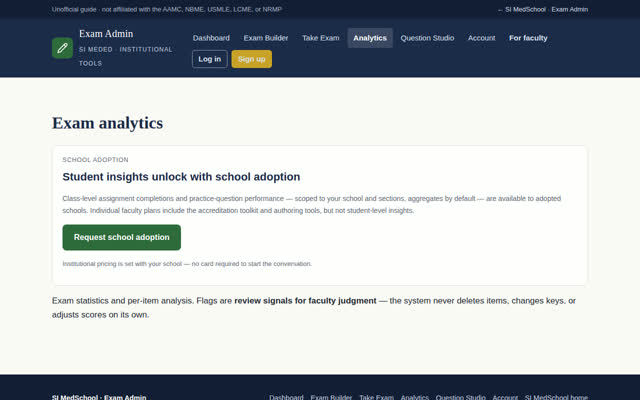The width and height of the screenshot is (640, 400).
Task: Click heading Student insights unlock with school adoption
Action: [x=181, y=177]
